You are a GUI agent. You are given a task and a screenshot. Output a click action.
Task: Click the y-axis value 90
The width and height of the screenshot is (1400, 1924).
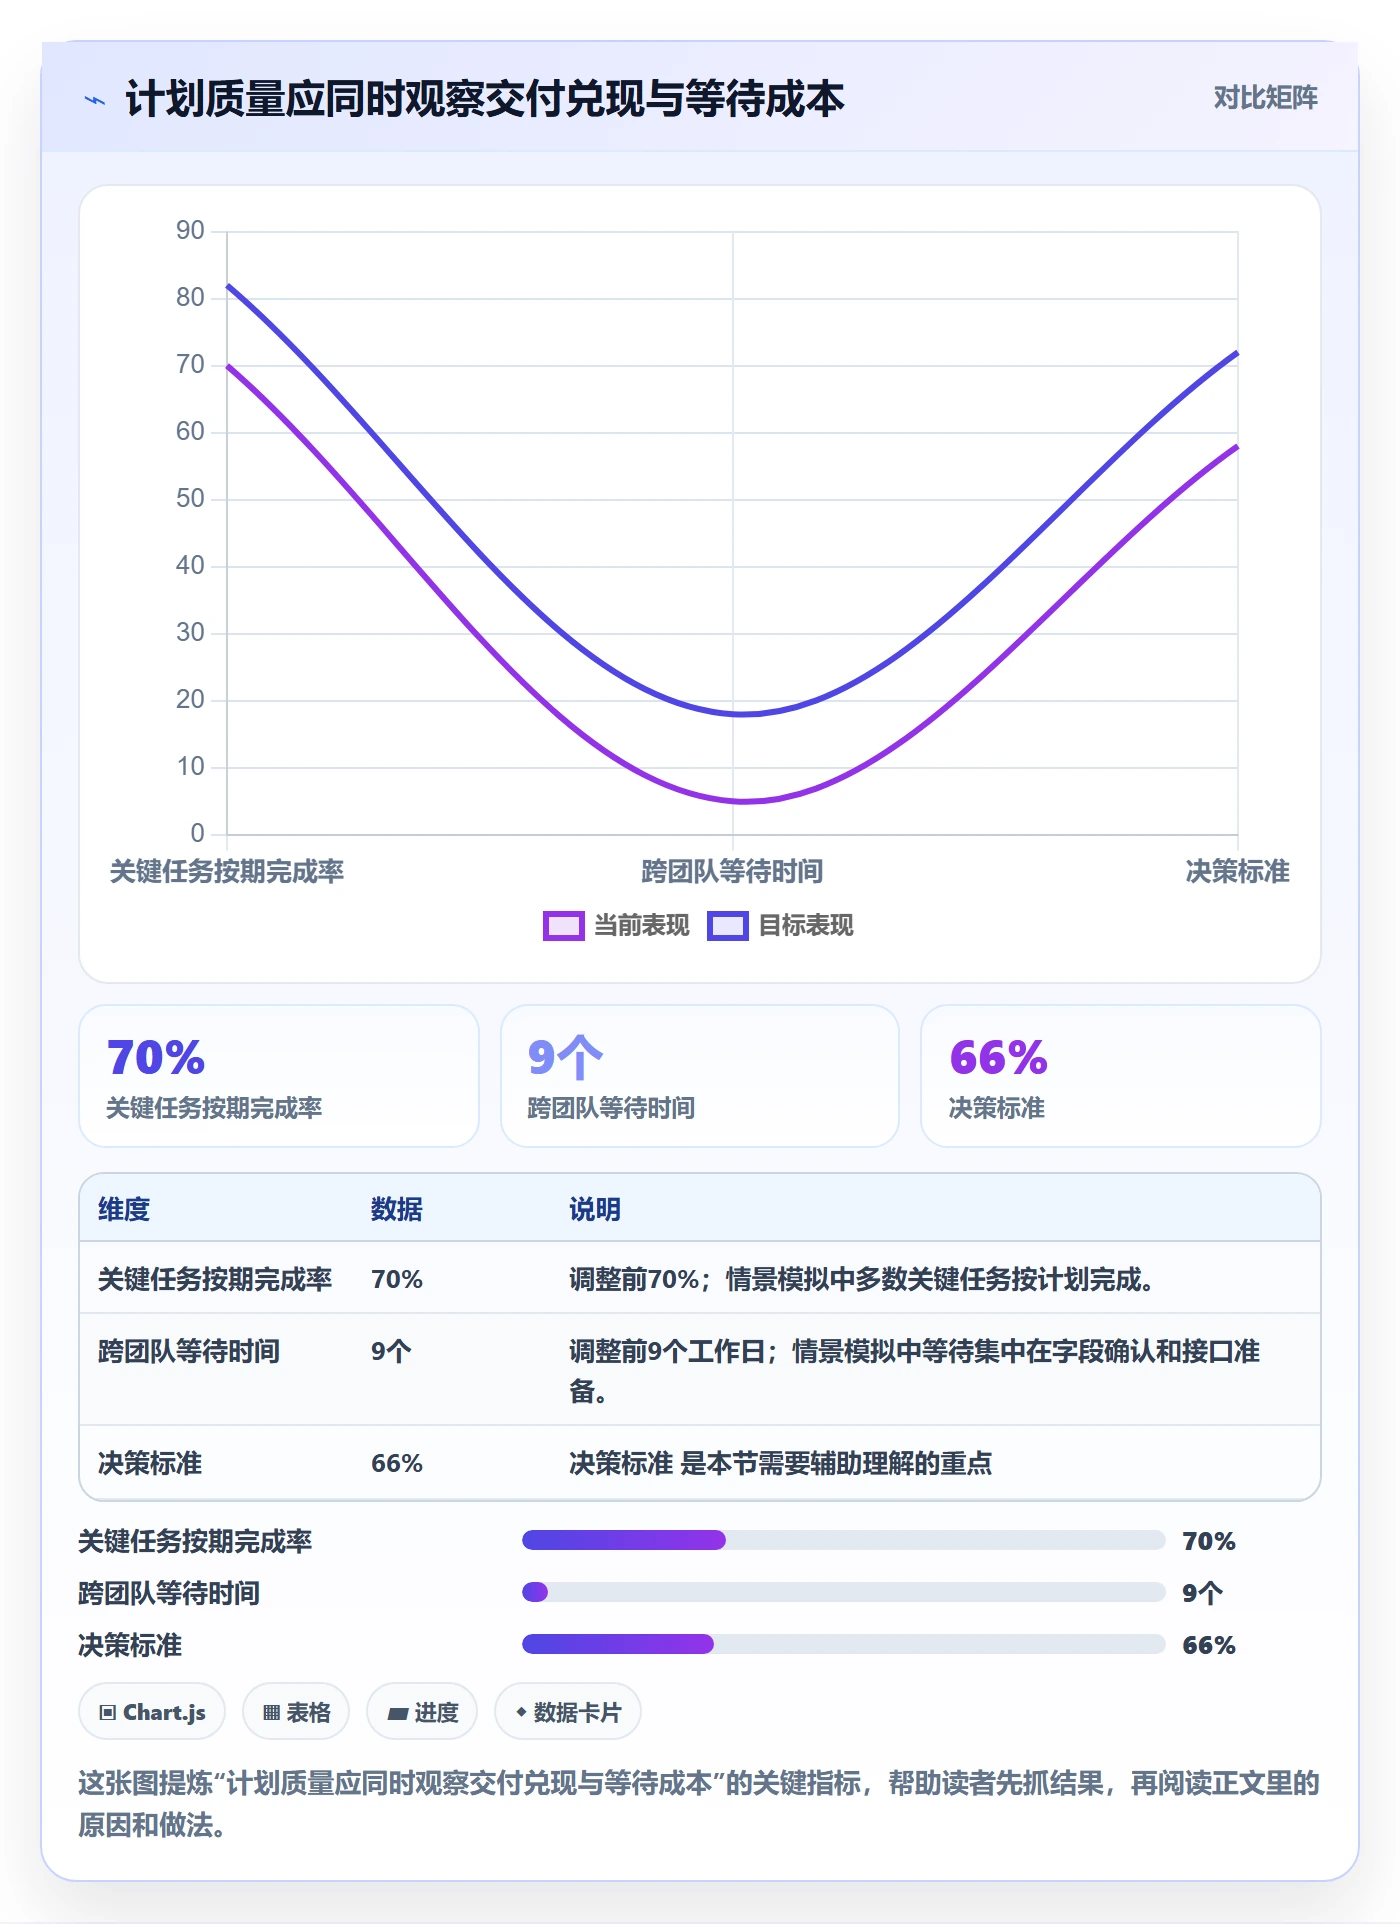pos(190,230)
